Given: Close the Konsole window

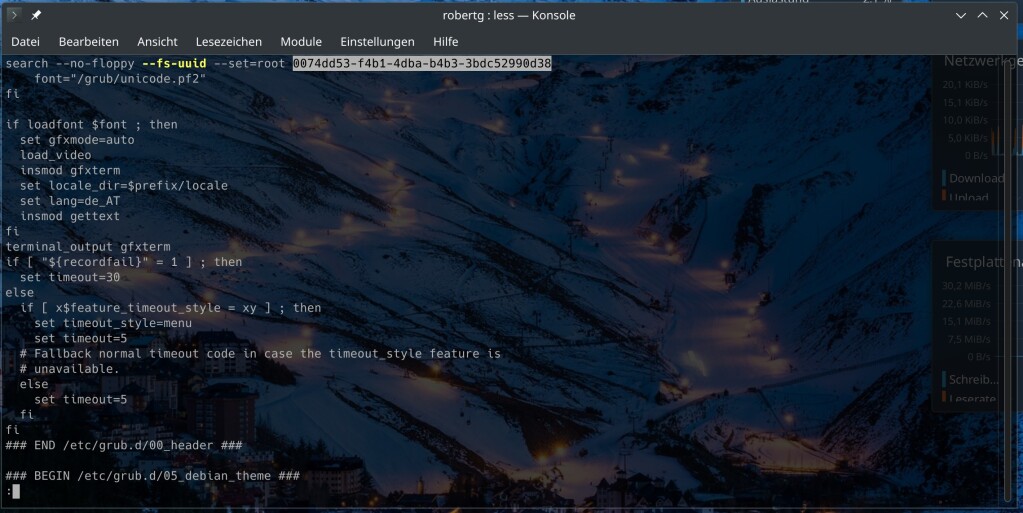Looking at the screenshot, I should point(1004,15).
